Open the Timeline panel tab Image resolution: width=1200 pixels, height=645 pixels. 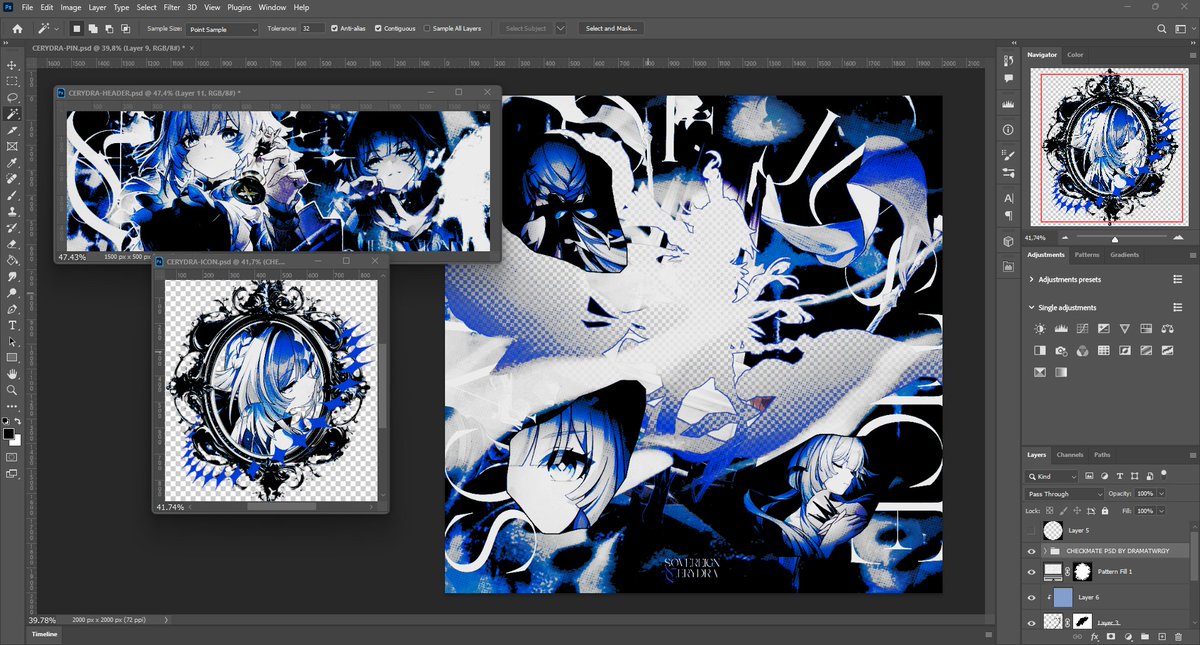pyautogui.click(x=44, y=634)
